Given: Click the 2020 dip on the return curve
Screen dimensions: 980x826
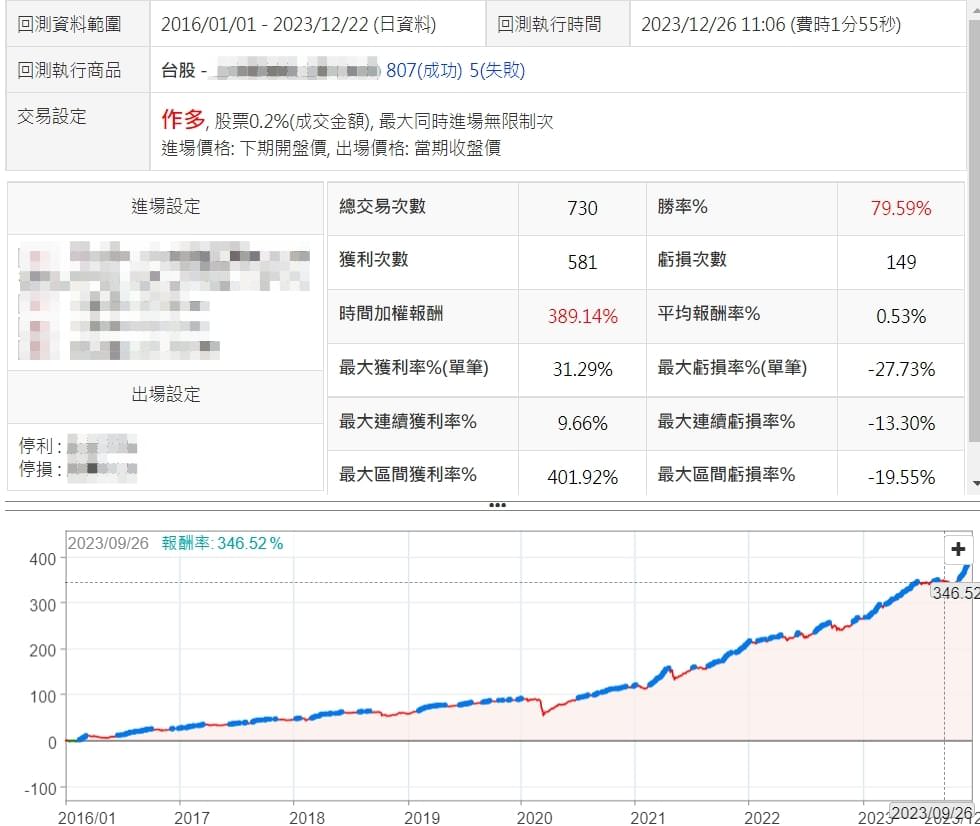Looking at the screenshot, I should [x=543, y=714].
